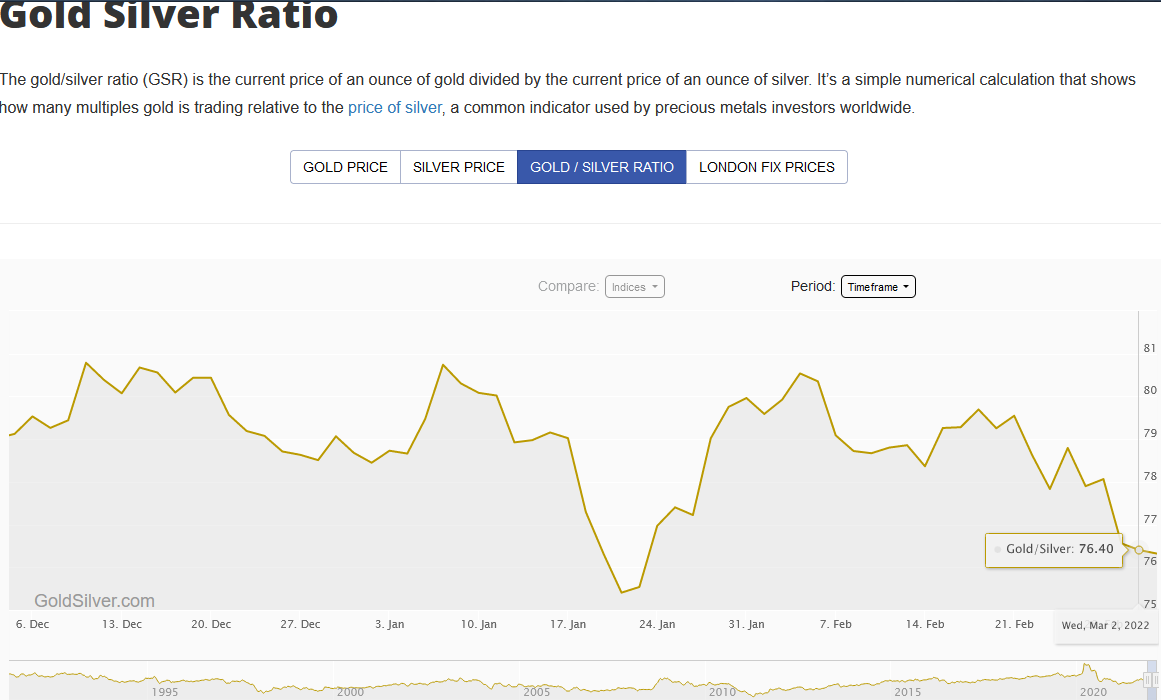Screen dimensions: 1161x700
Task: Click the 78 value on y-axis
Action: [1150, 476]
